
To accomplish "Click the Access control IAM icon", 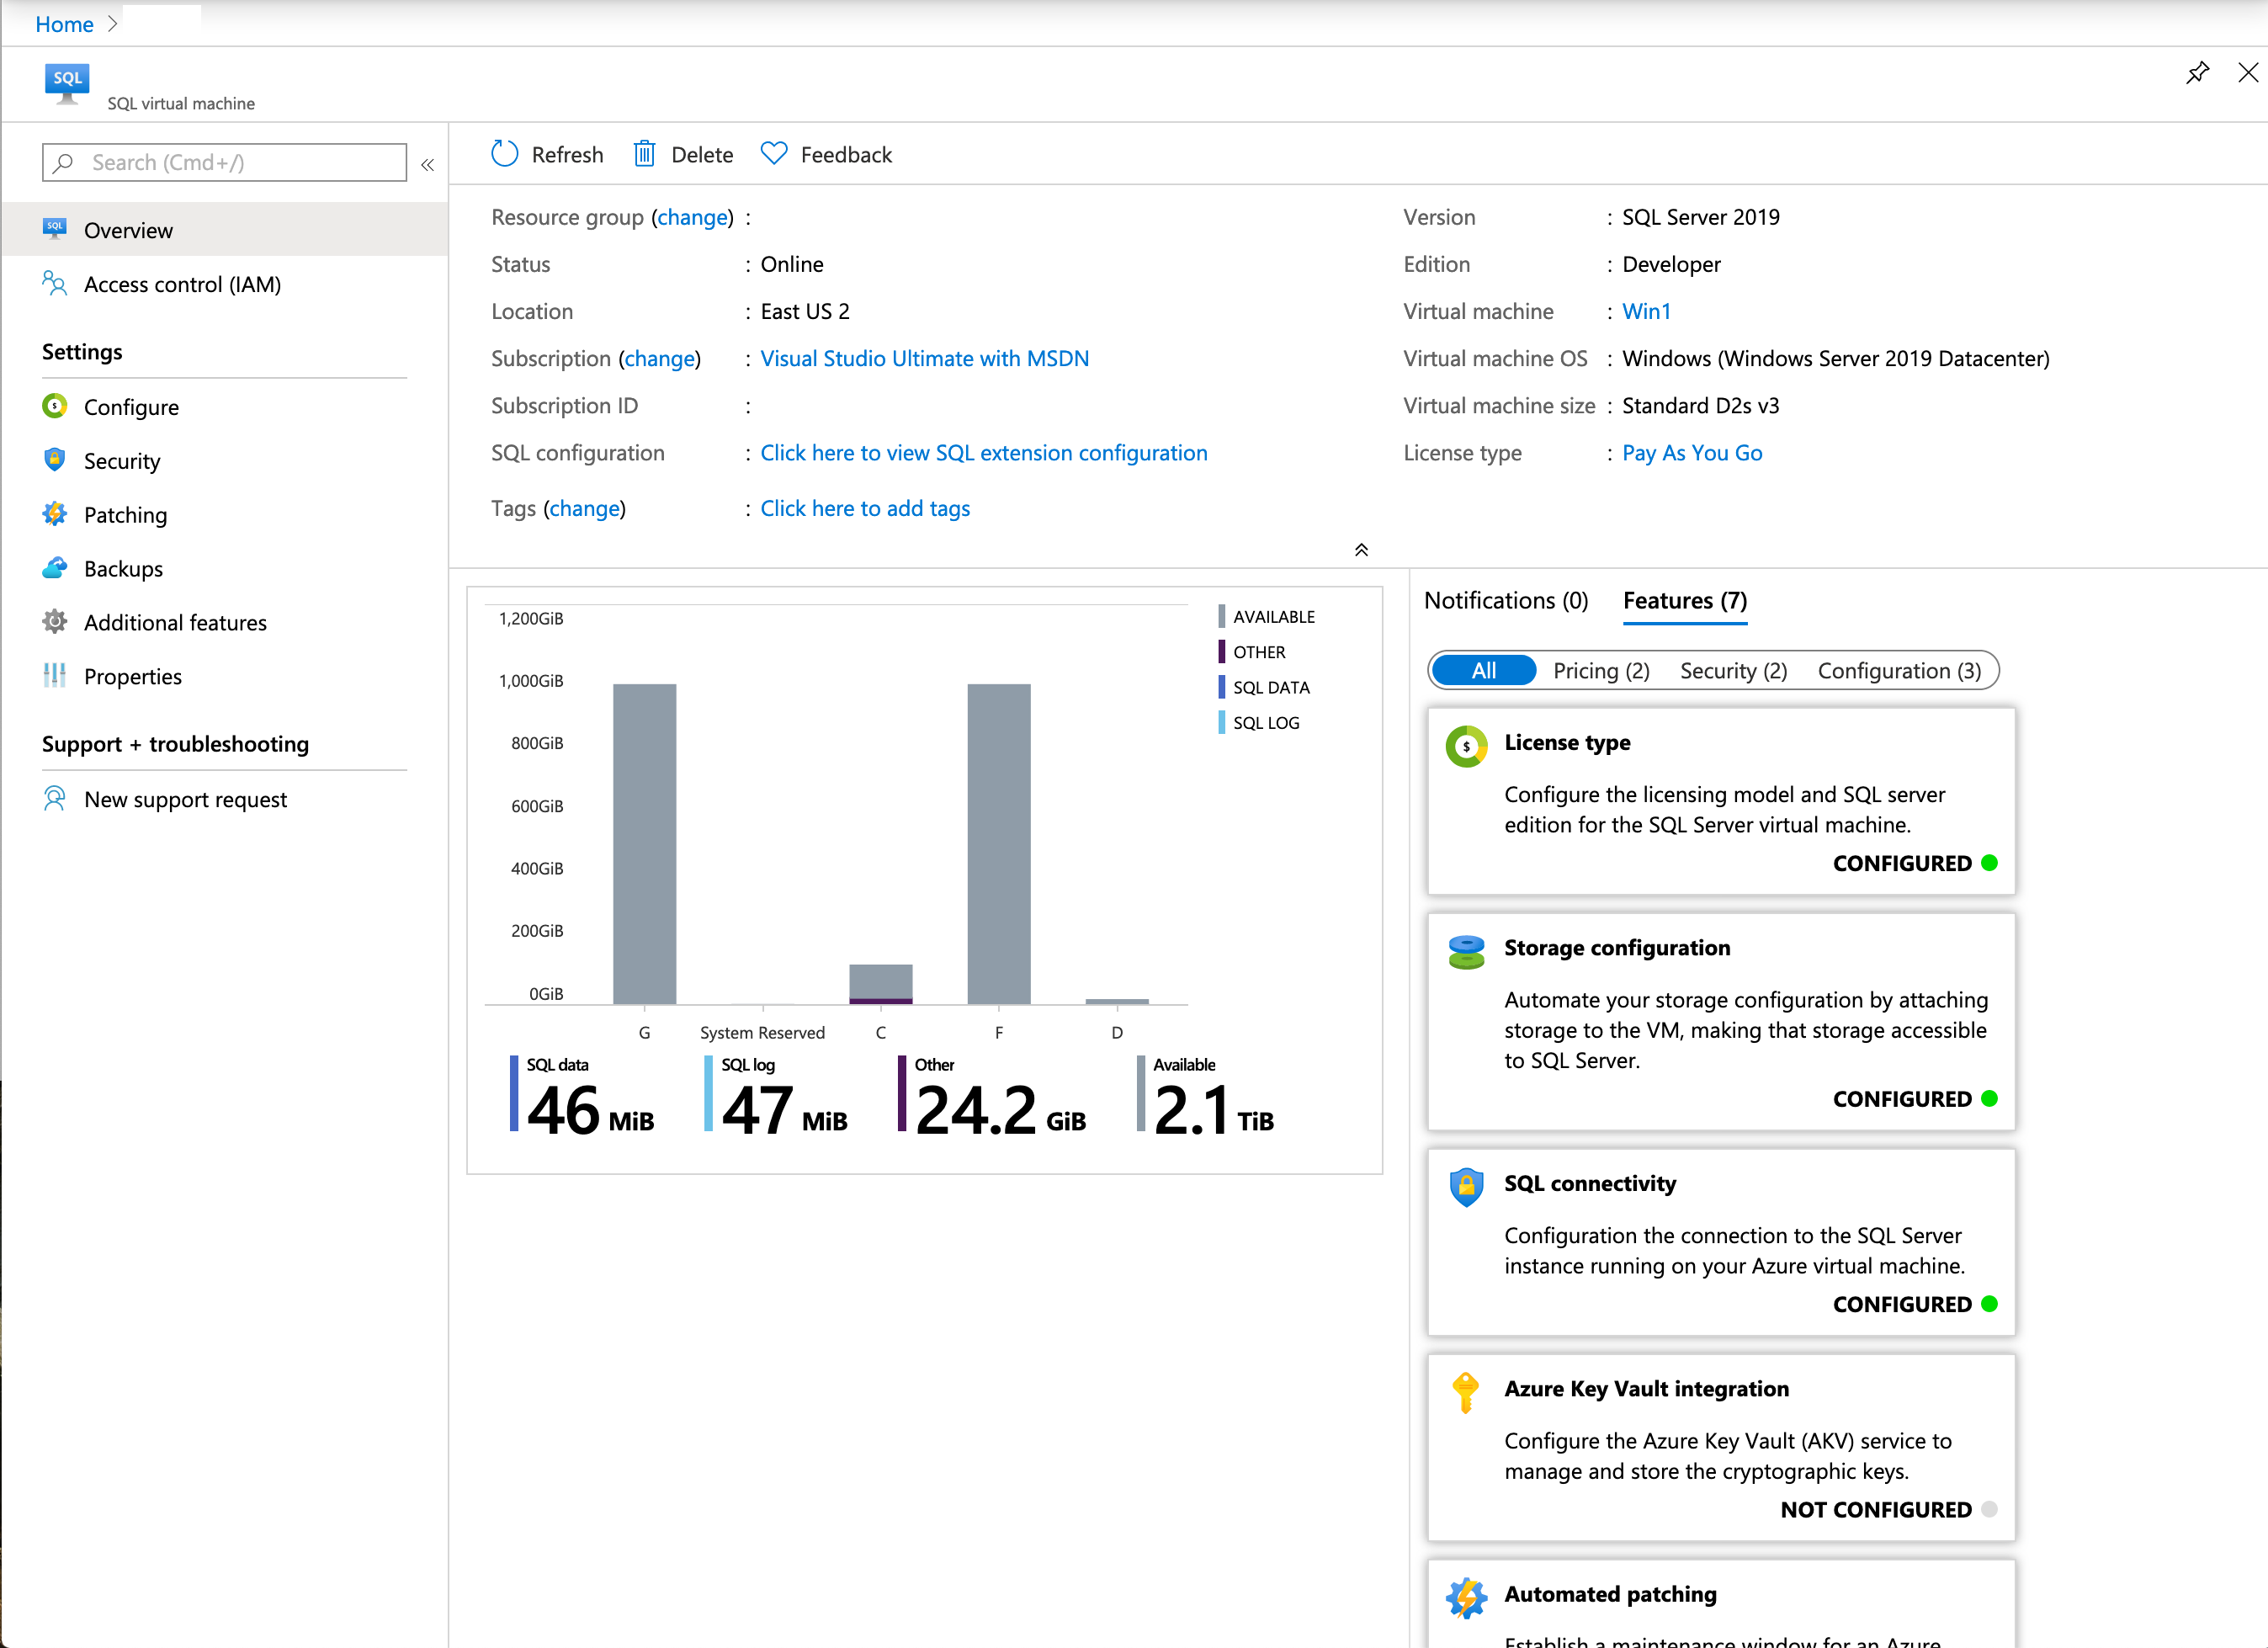I will 56,284.
